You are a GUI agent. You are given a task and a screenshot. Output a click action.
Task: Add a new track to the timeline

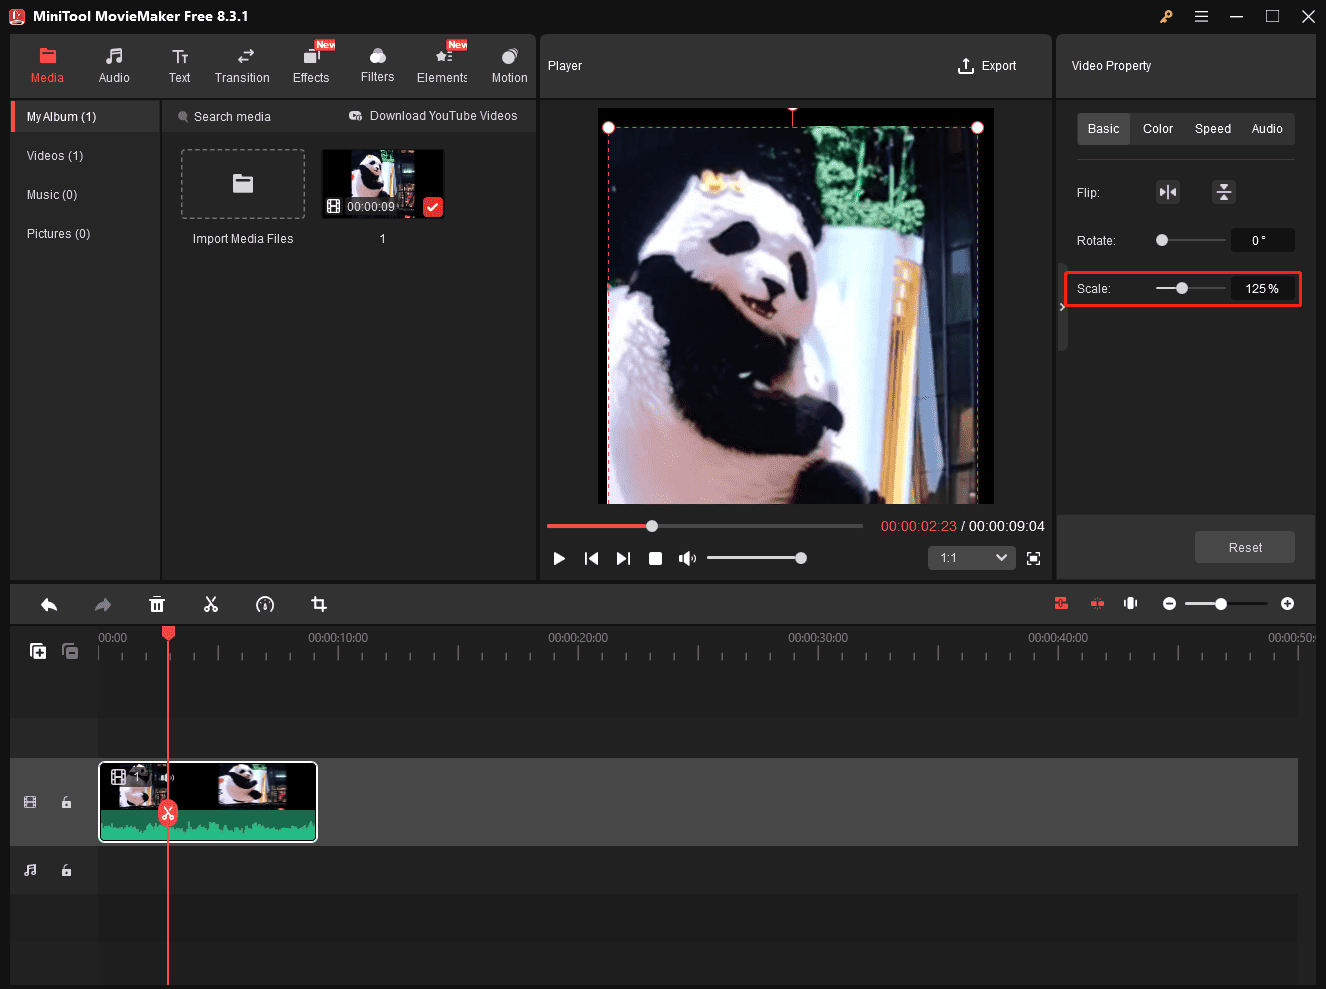pyautogui.click(x=38, y=651)
